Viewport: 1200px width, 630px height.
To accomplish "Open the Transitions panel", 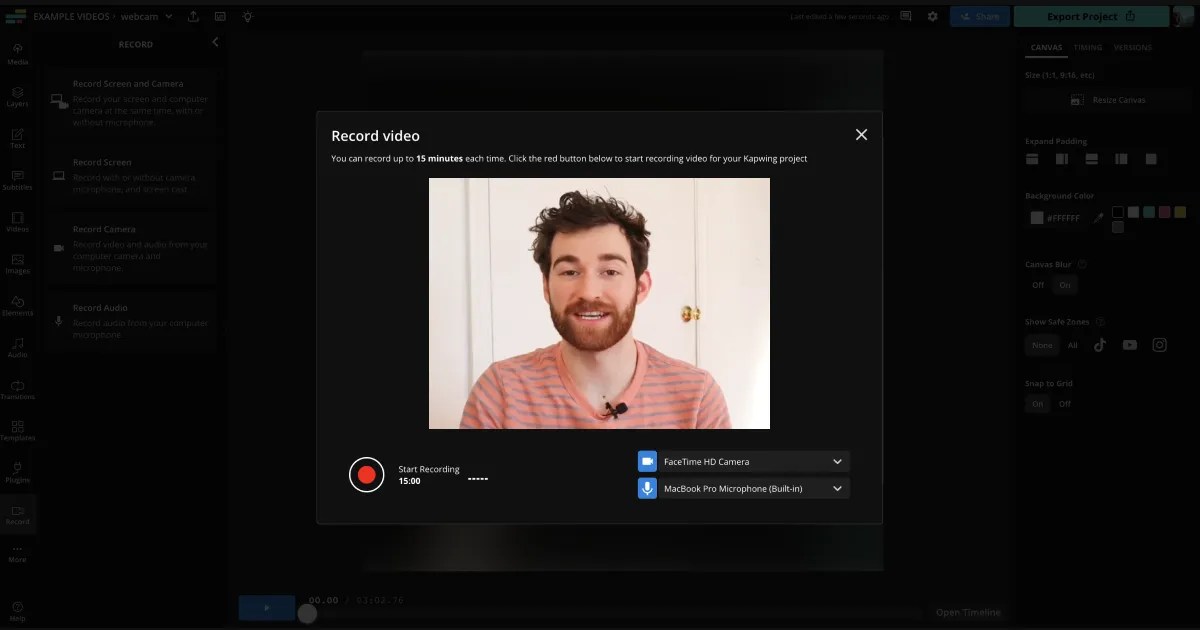I will [17, 390].
